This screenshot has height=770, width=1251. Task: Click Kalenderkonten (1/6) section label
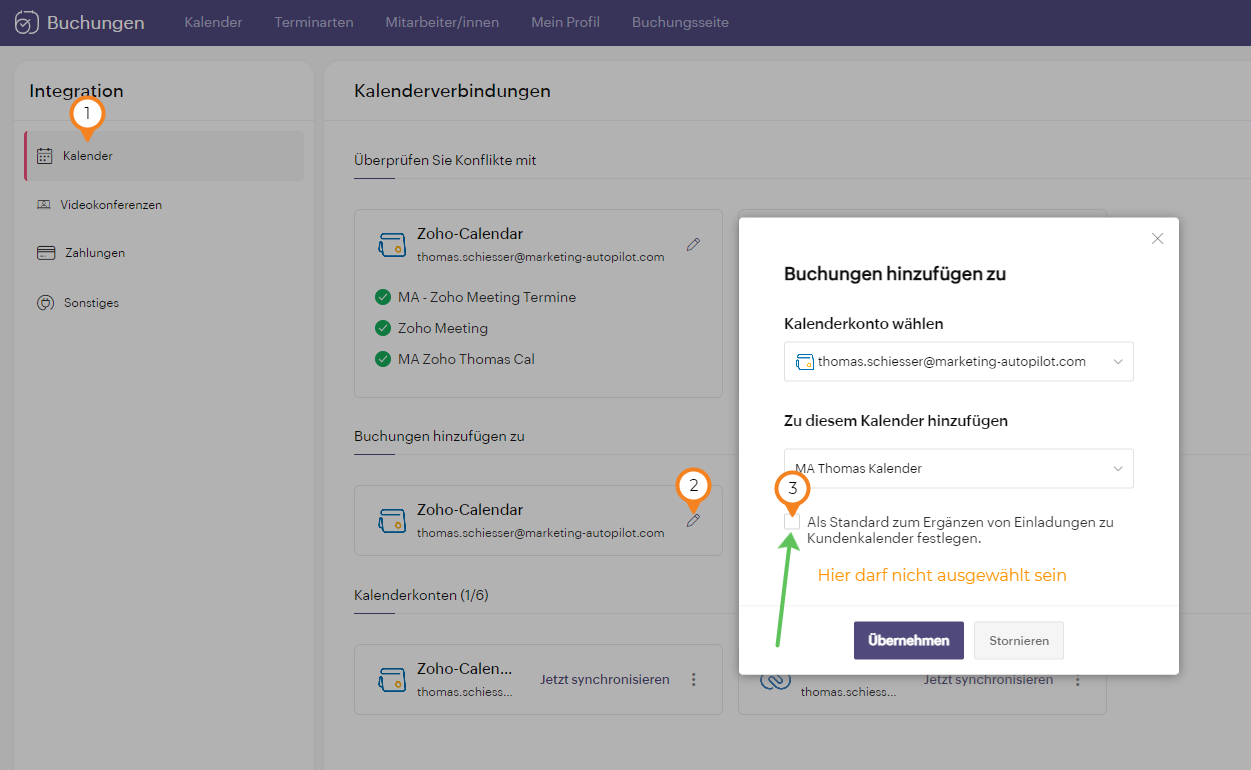coord(421,595)
